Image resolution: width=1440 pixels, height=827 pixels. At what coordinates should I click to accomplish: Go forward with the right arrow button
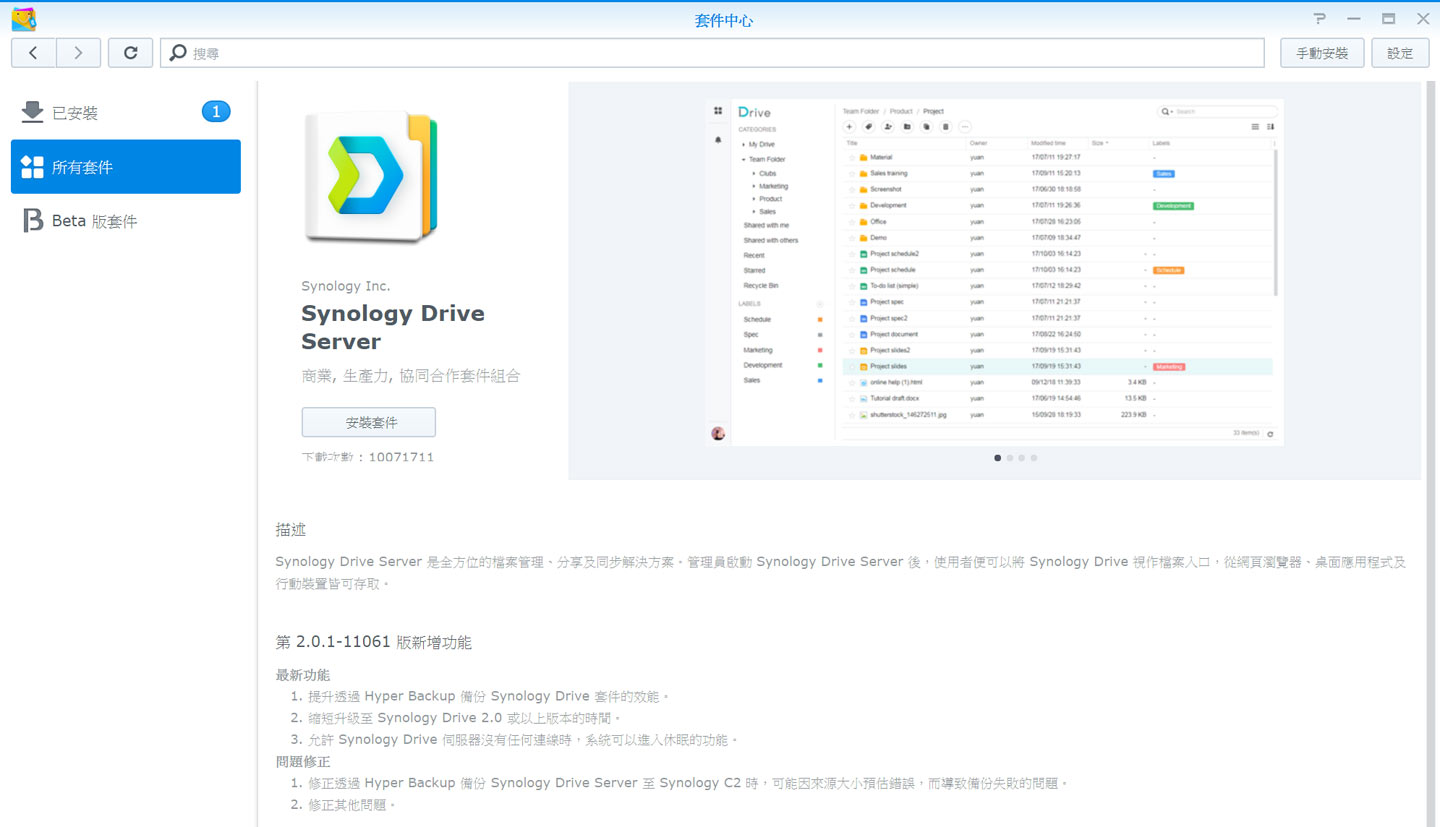[x=78, y=53]
